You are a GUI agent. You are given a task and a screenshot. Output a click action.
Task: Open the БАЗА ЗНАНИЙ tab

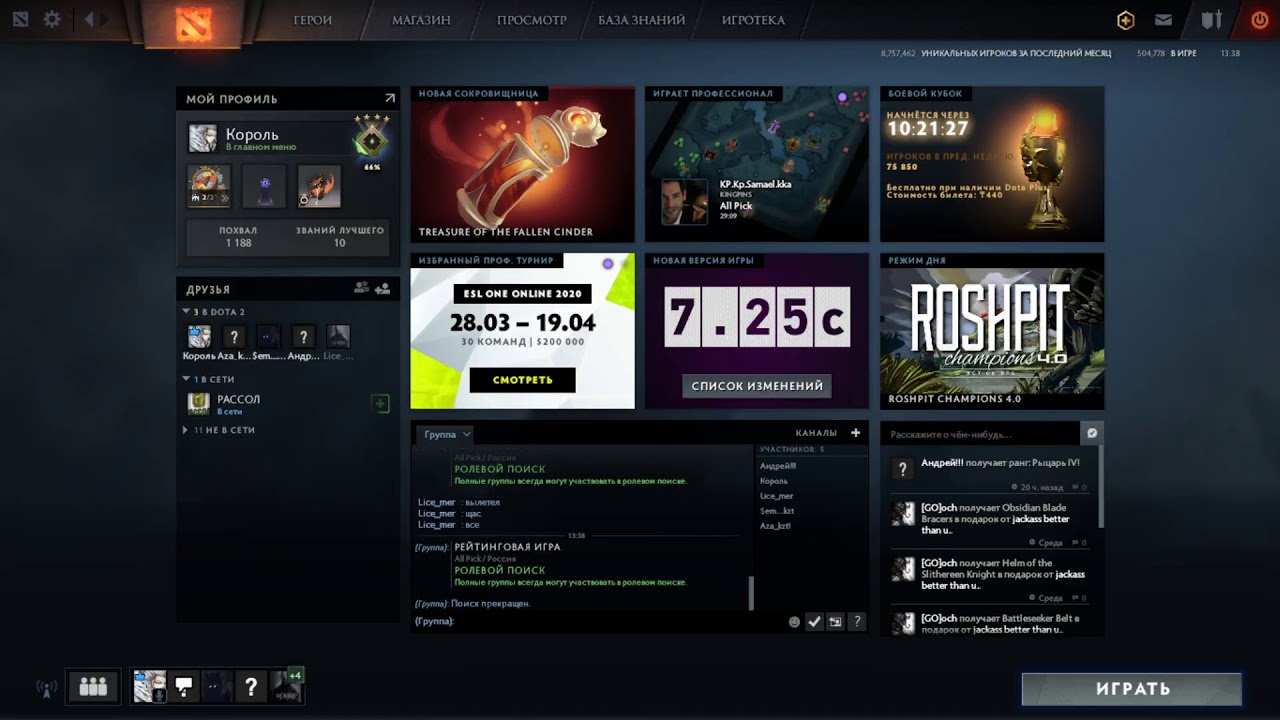642,20
